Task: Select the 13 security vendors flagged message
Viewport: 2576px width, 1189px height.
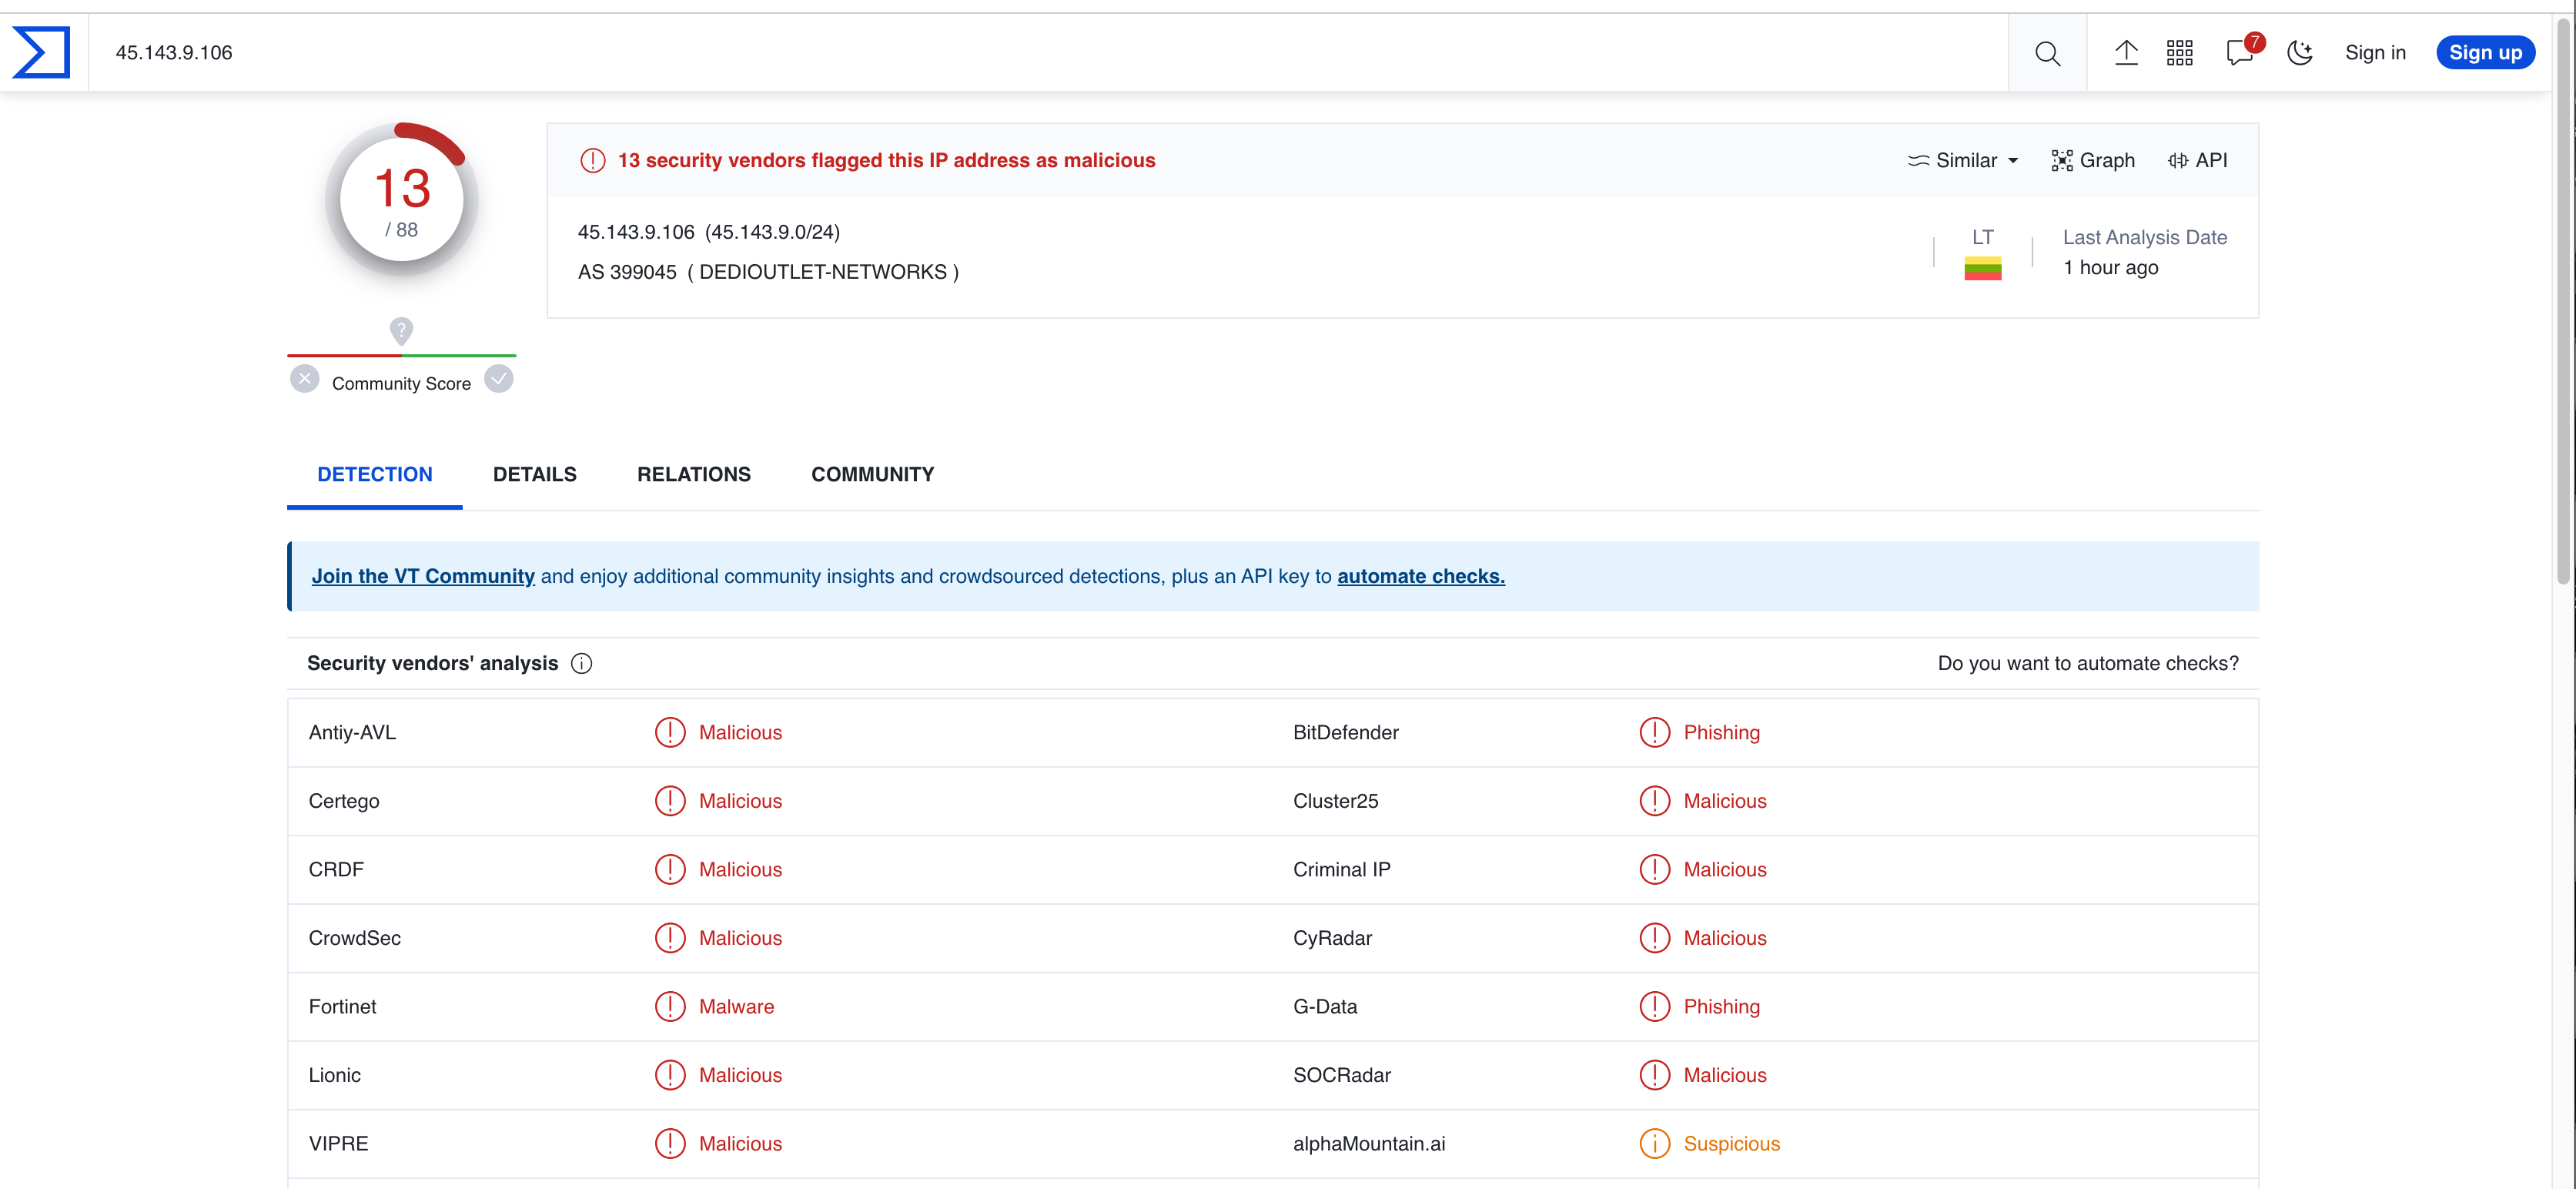Action: coord(886,160)
